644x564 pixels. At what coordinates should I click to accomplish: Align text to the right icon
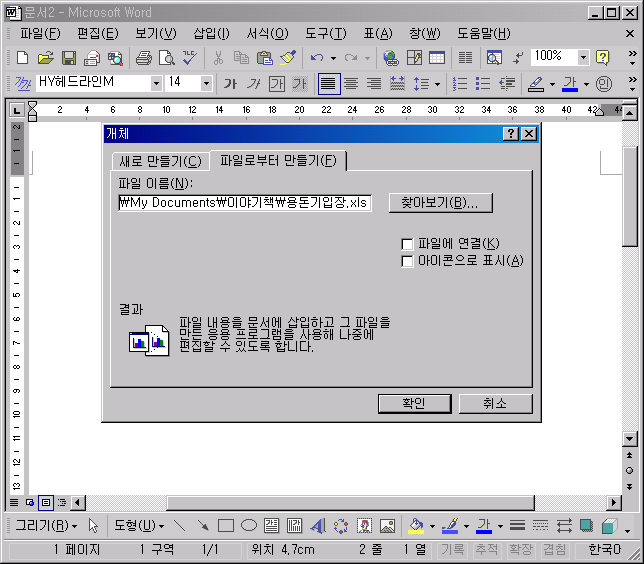[374, 84]
